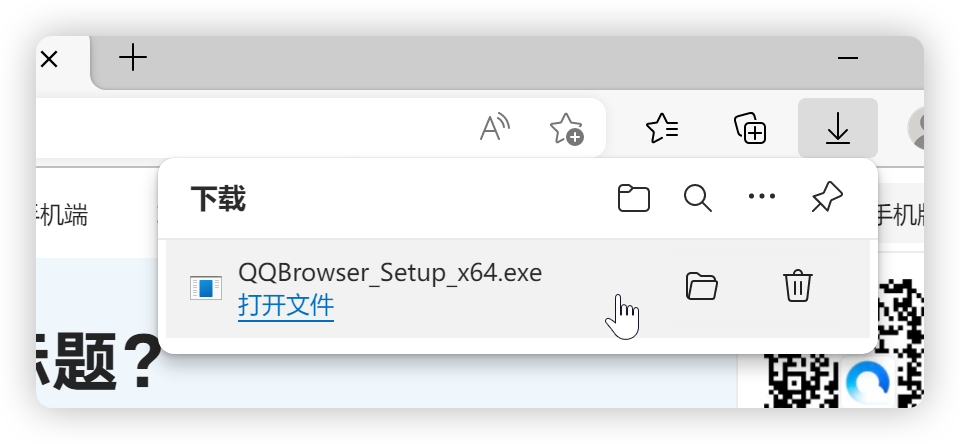Open the Favorites list
Viewport: 960px width, 444px height.
662,128
